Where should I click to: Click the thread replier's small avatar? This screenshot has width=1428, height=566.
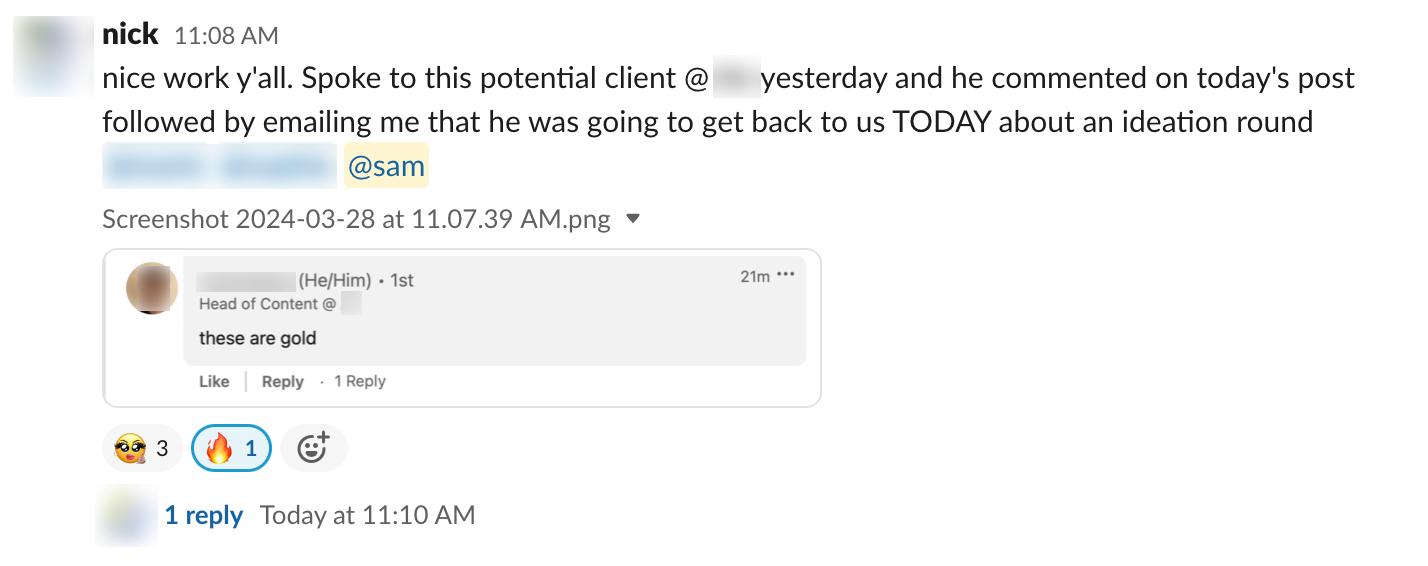point(126,516)
